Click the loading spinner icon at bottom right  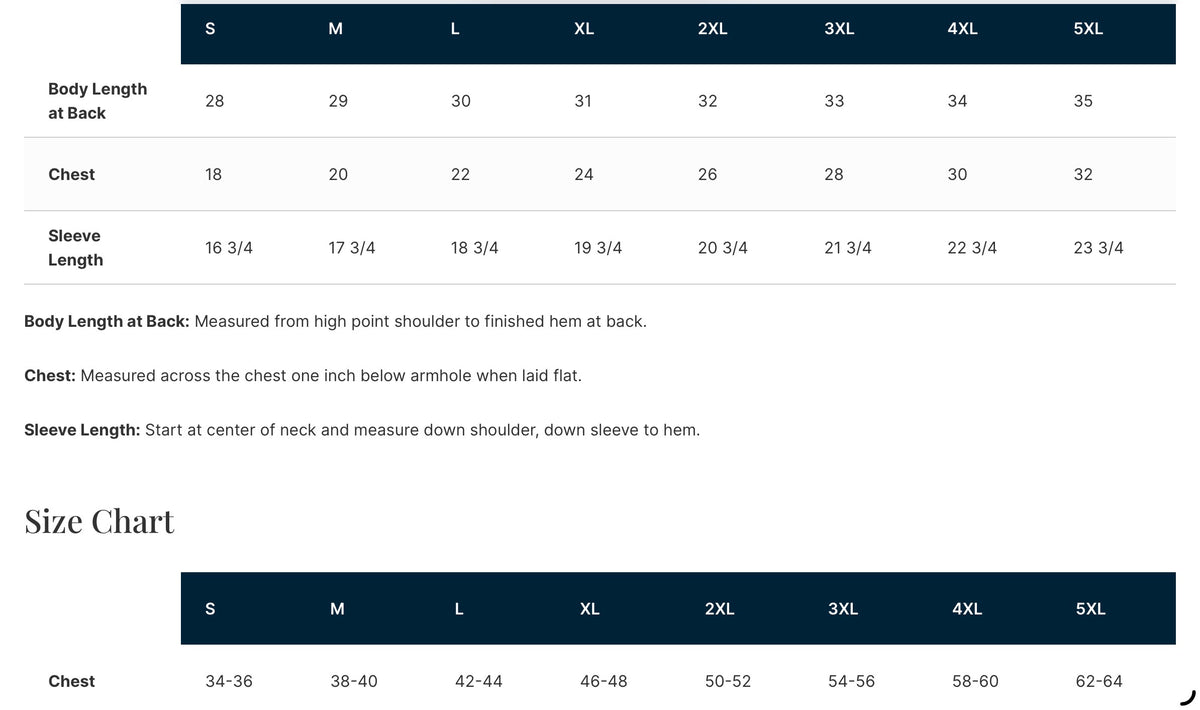click(1188, 697)
